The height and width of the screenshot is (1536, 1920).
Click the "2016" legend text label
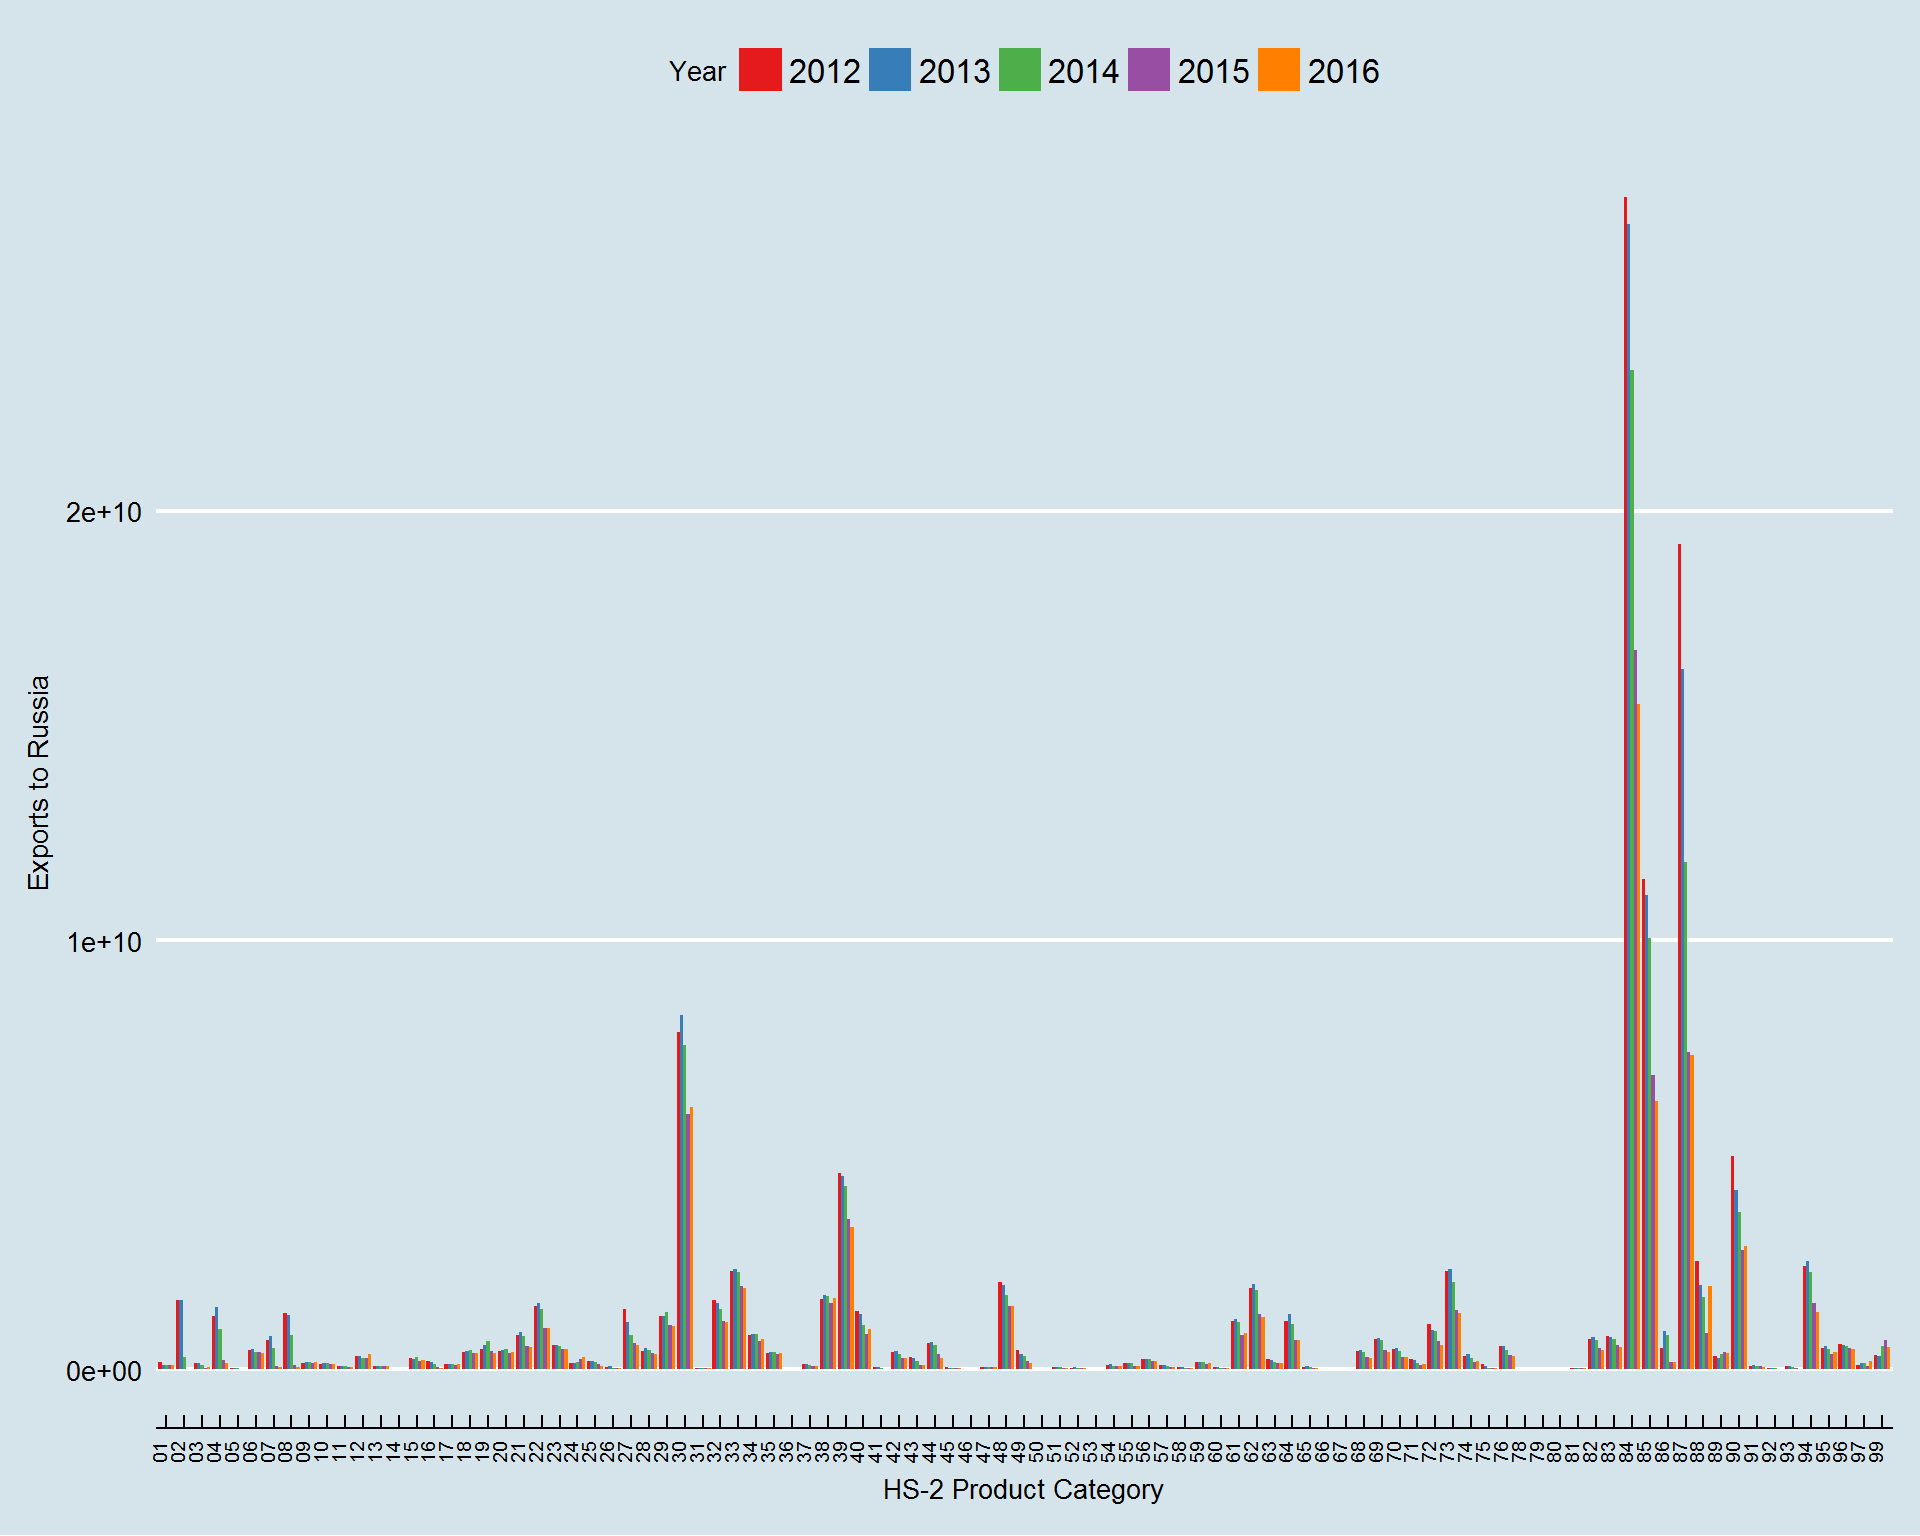pos(1343,72)
